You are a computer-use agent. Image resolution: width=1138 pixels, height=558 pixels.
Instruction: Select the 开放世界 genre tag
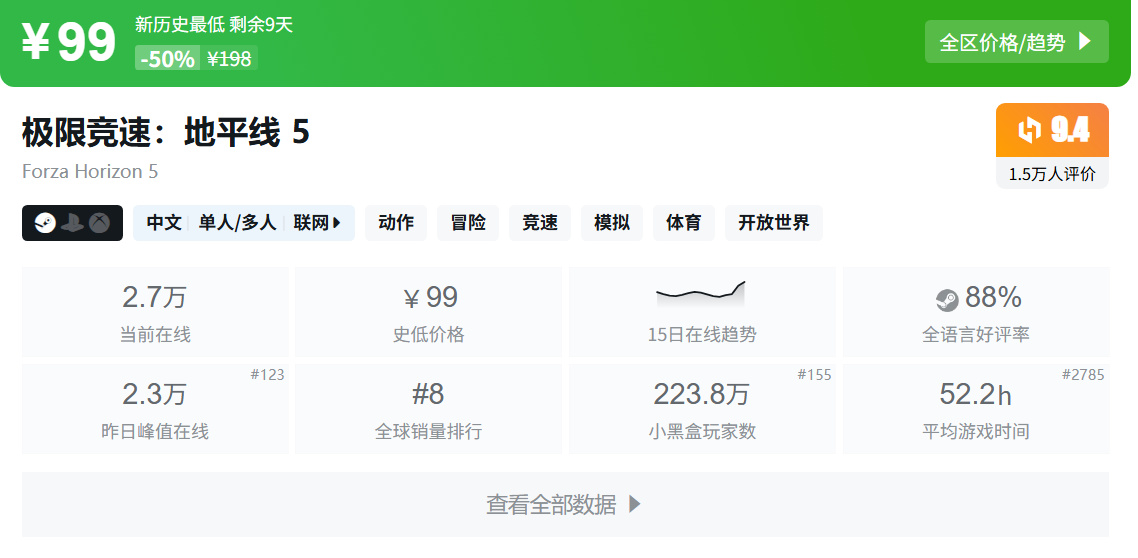click(774, 223)
